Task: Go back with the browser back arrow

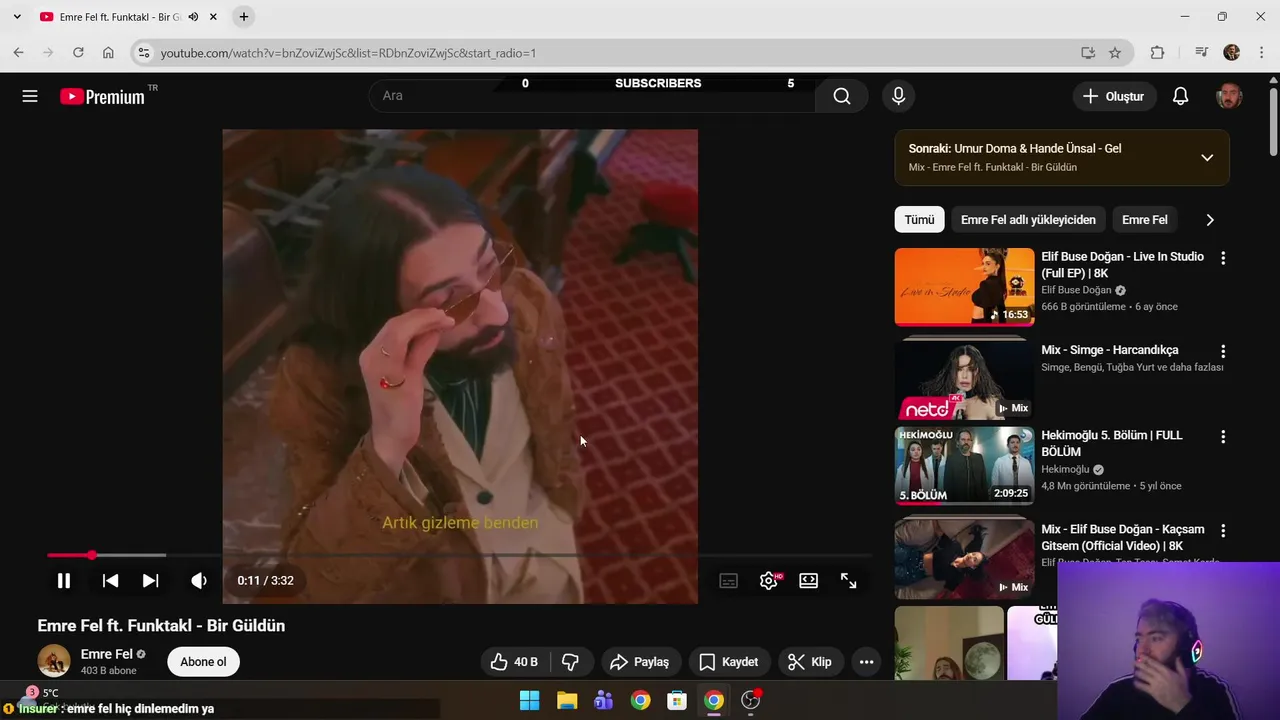Action: pyautogui.click(x=18, y=53)
